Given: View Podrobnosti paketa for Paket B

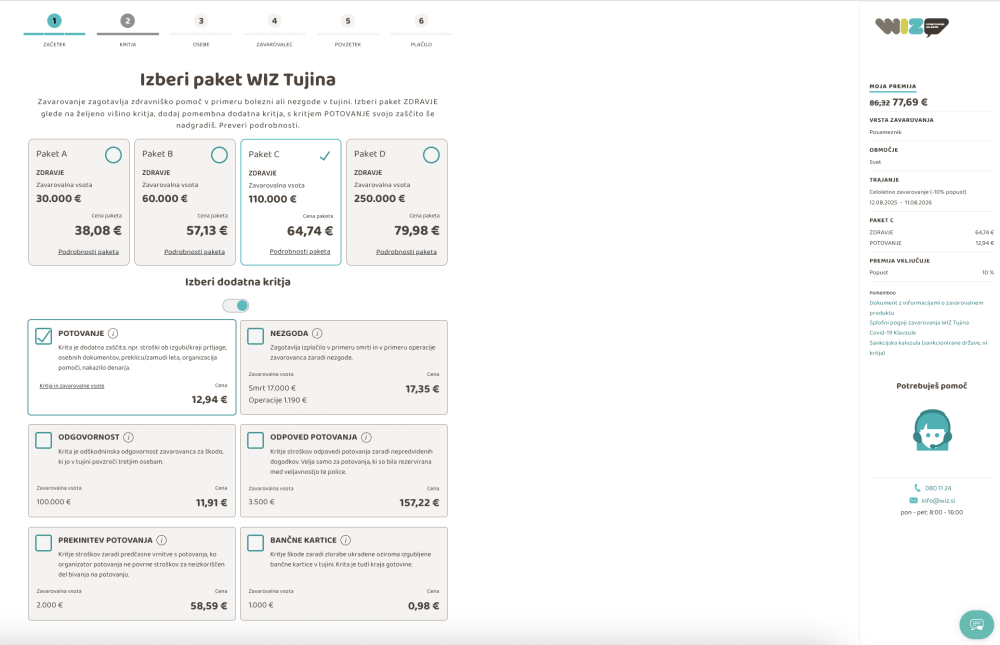Looking at the screenshot, I should point(195,252).
